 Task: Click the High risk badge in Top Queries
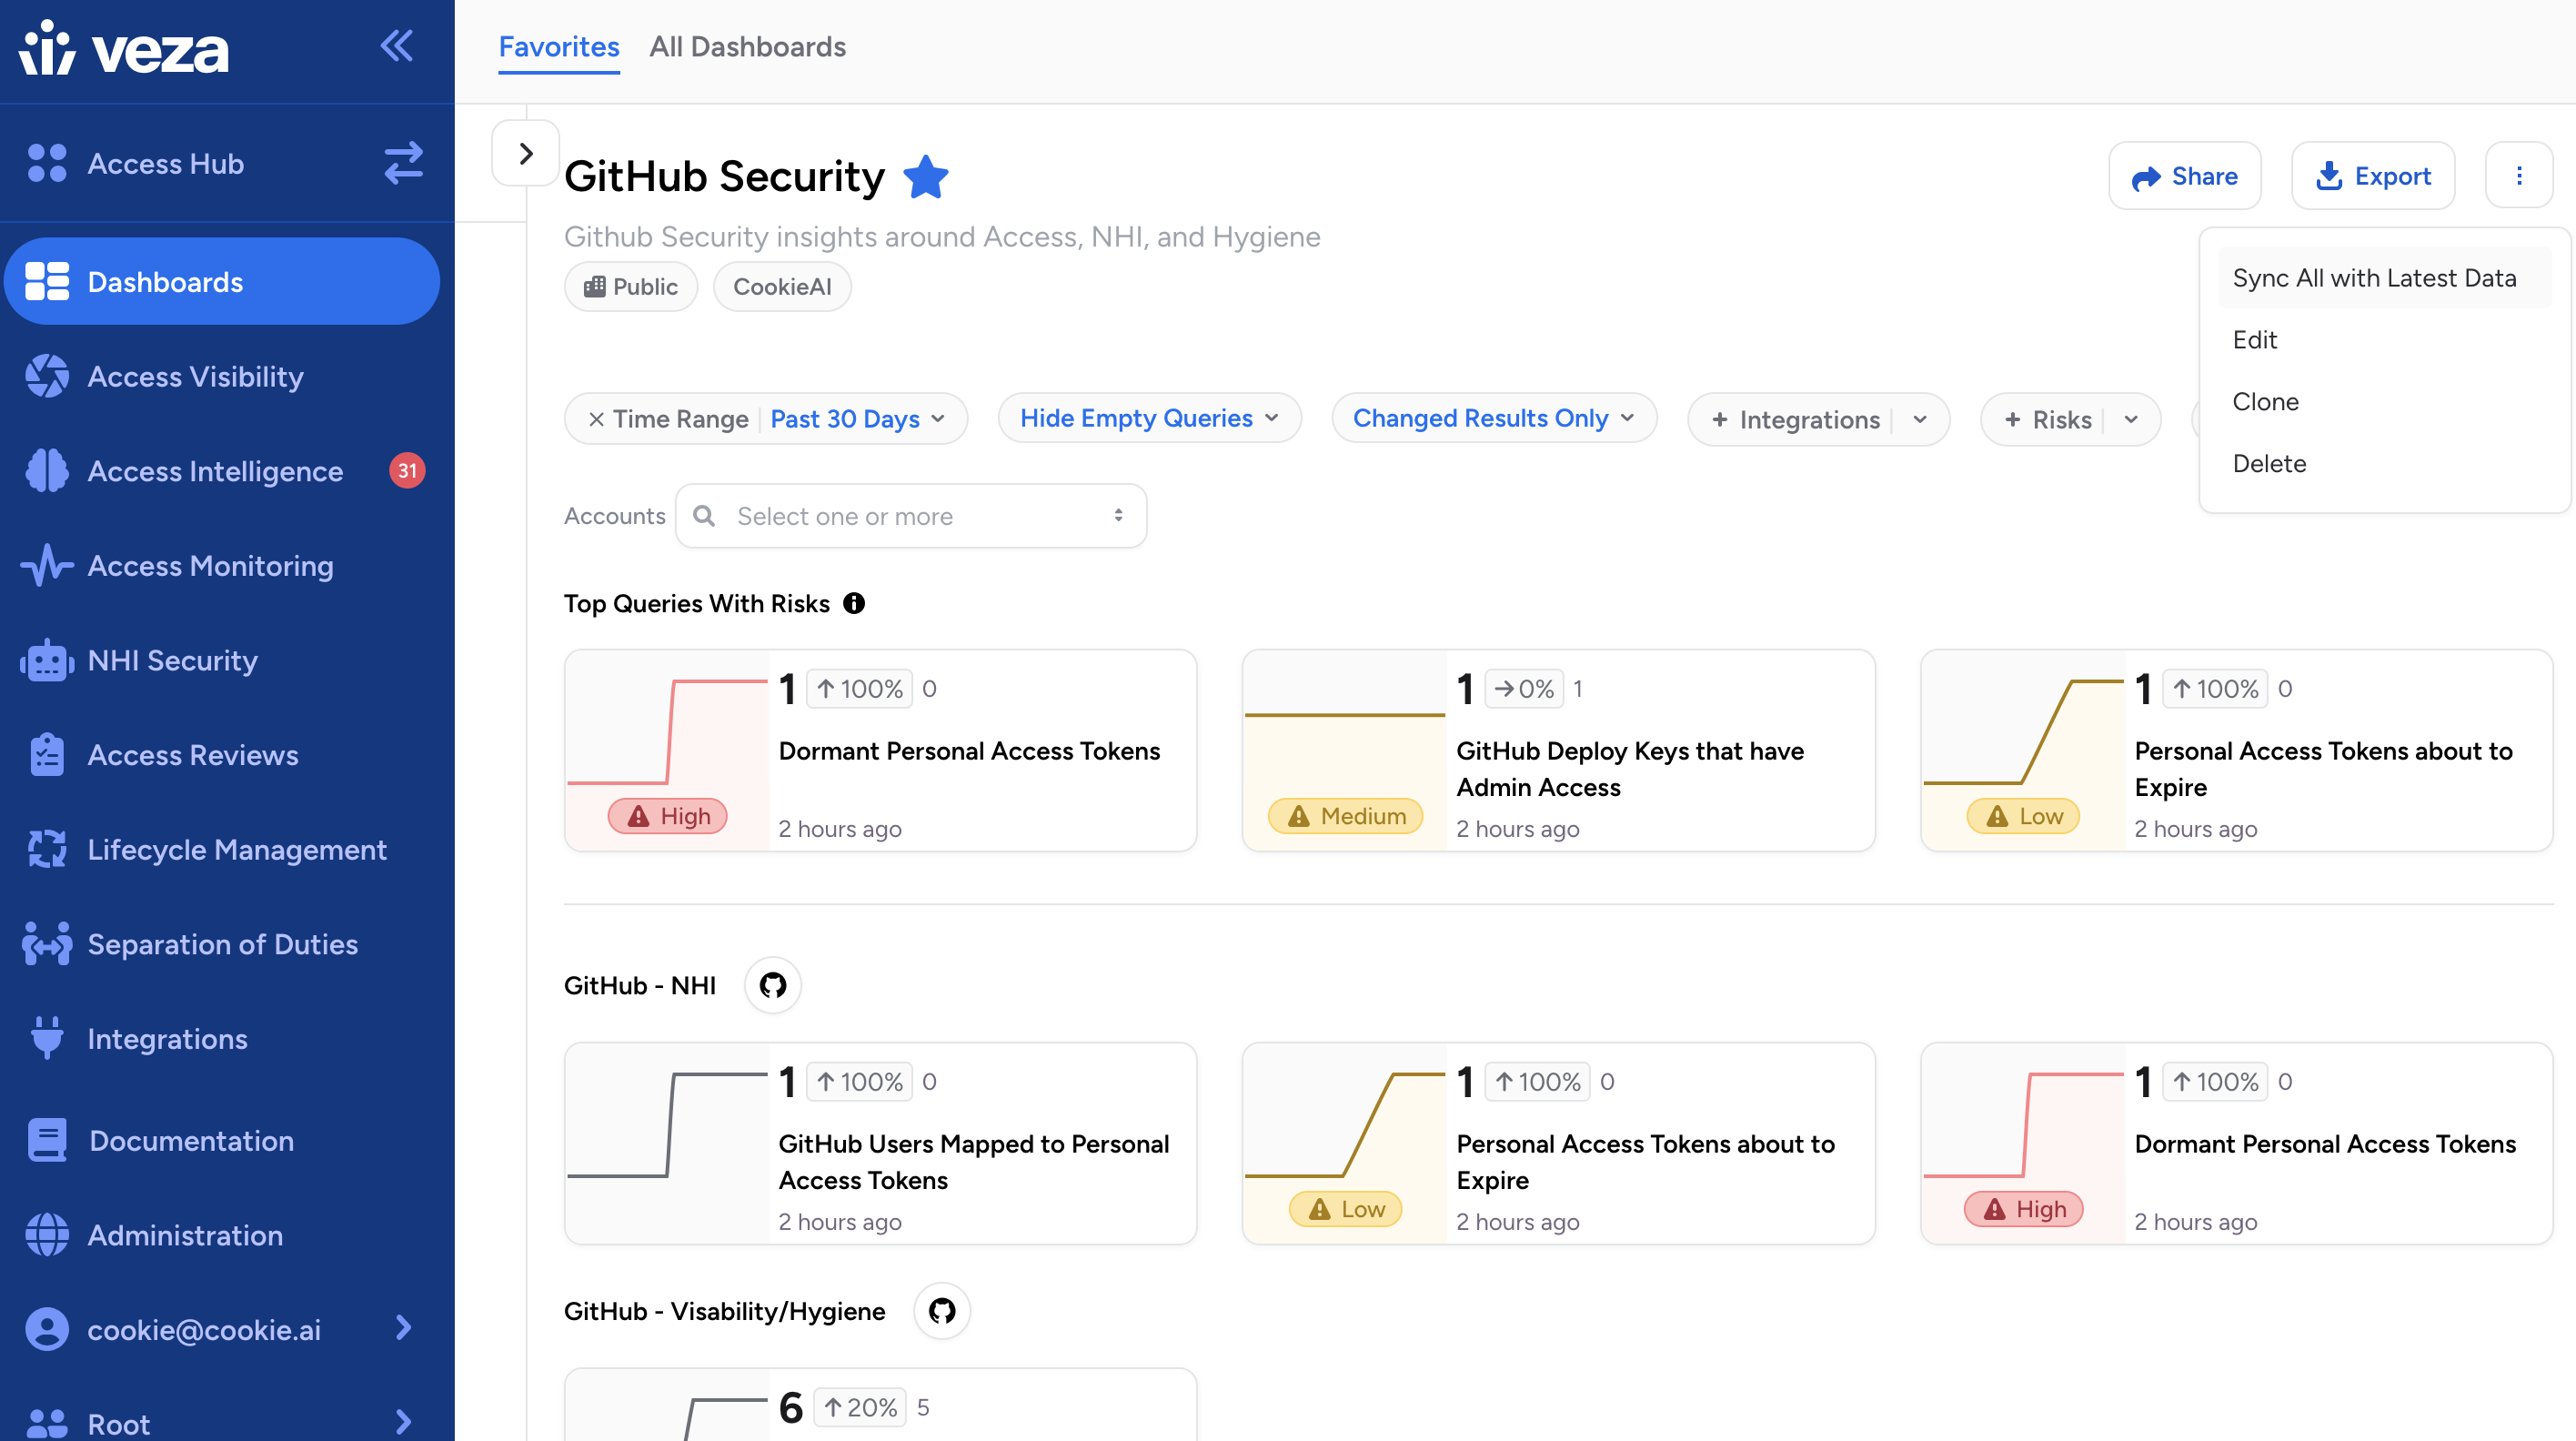point(668,816)
